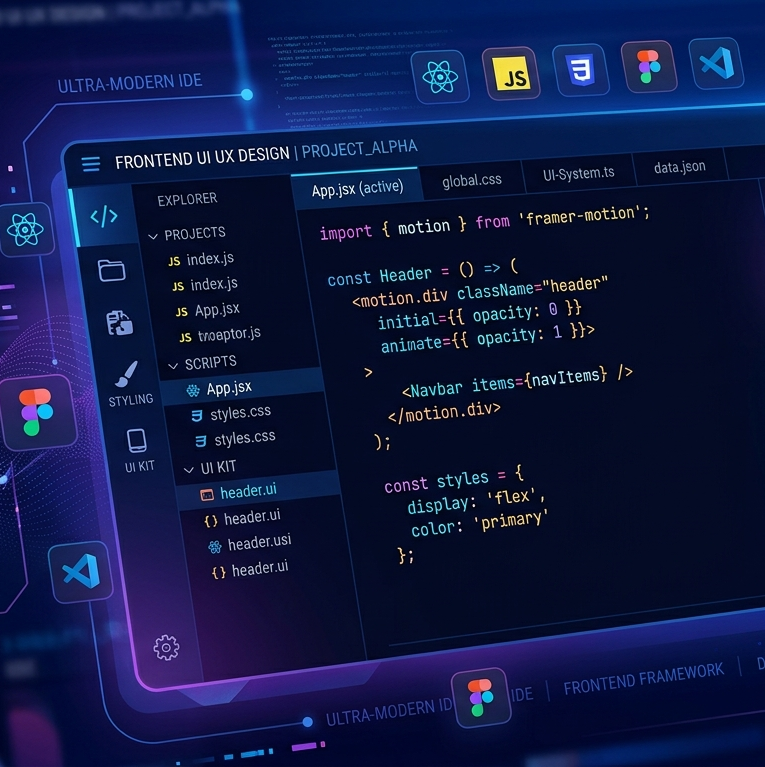The image size is (765, 767).
Task: Collapse the UI KIT tree section
Action: (189, 470)
